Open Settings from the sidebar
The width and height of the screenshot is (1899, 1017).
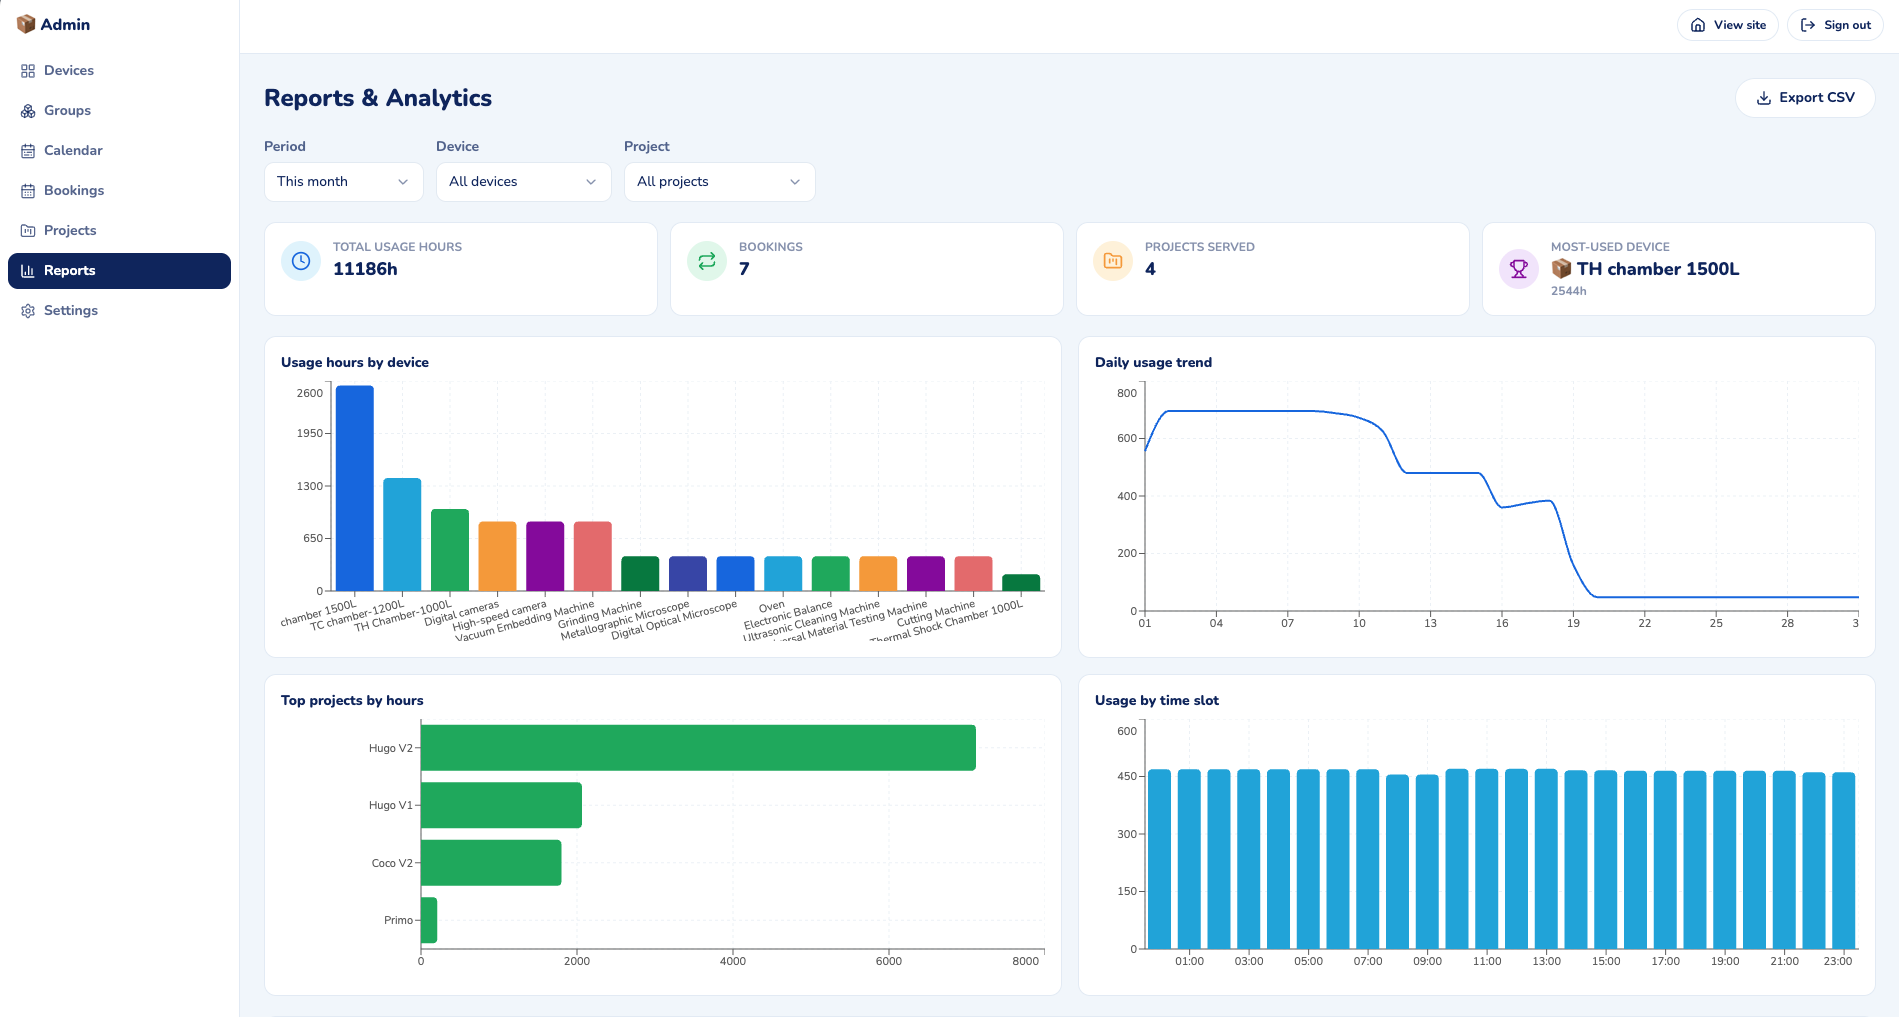pyautogui.click(x=119, y=311)
